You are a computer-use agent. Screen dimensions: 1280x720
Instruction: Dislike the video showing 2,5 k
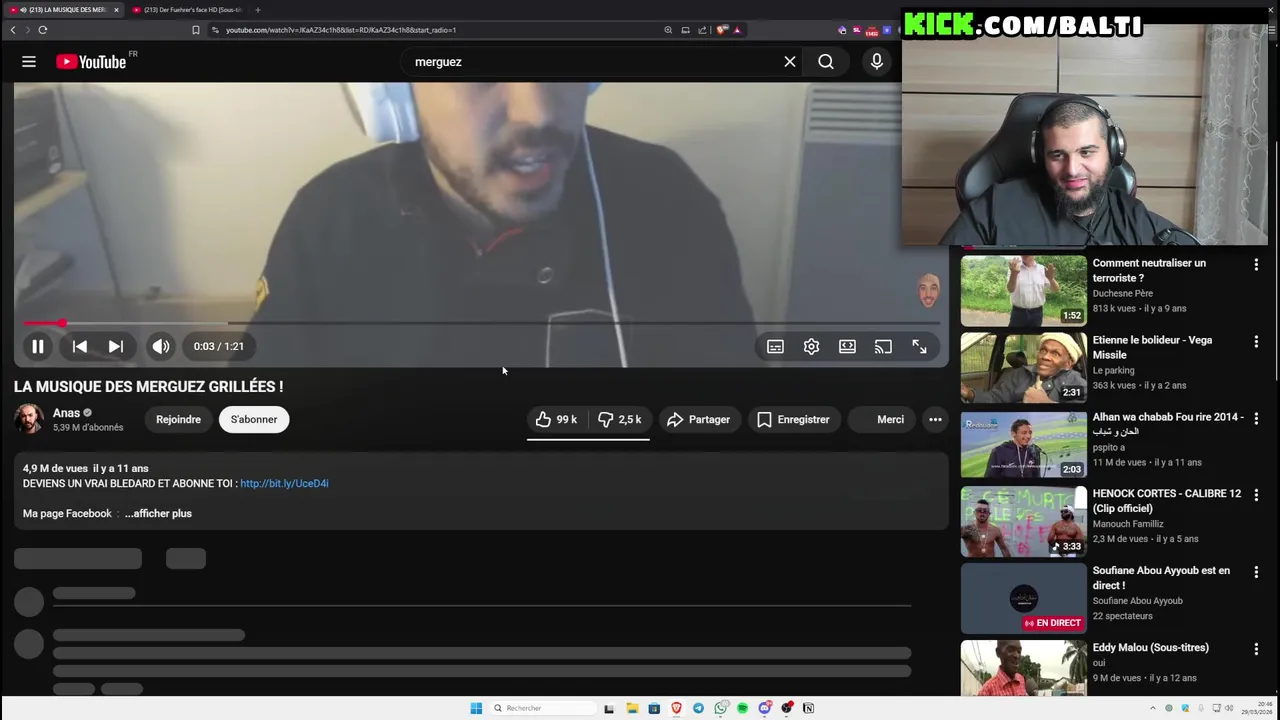click(x=619, y=420)
